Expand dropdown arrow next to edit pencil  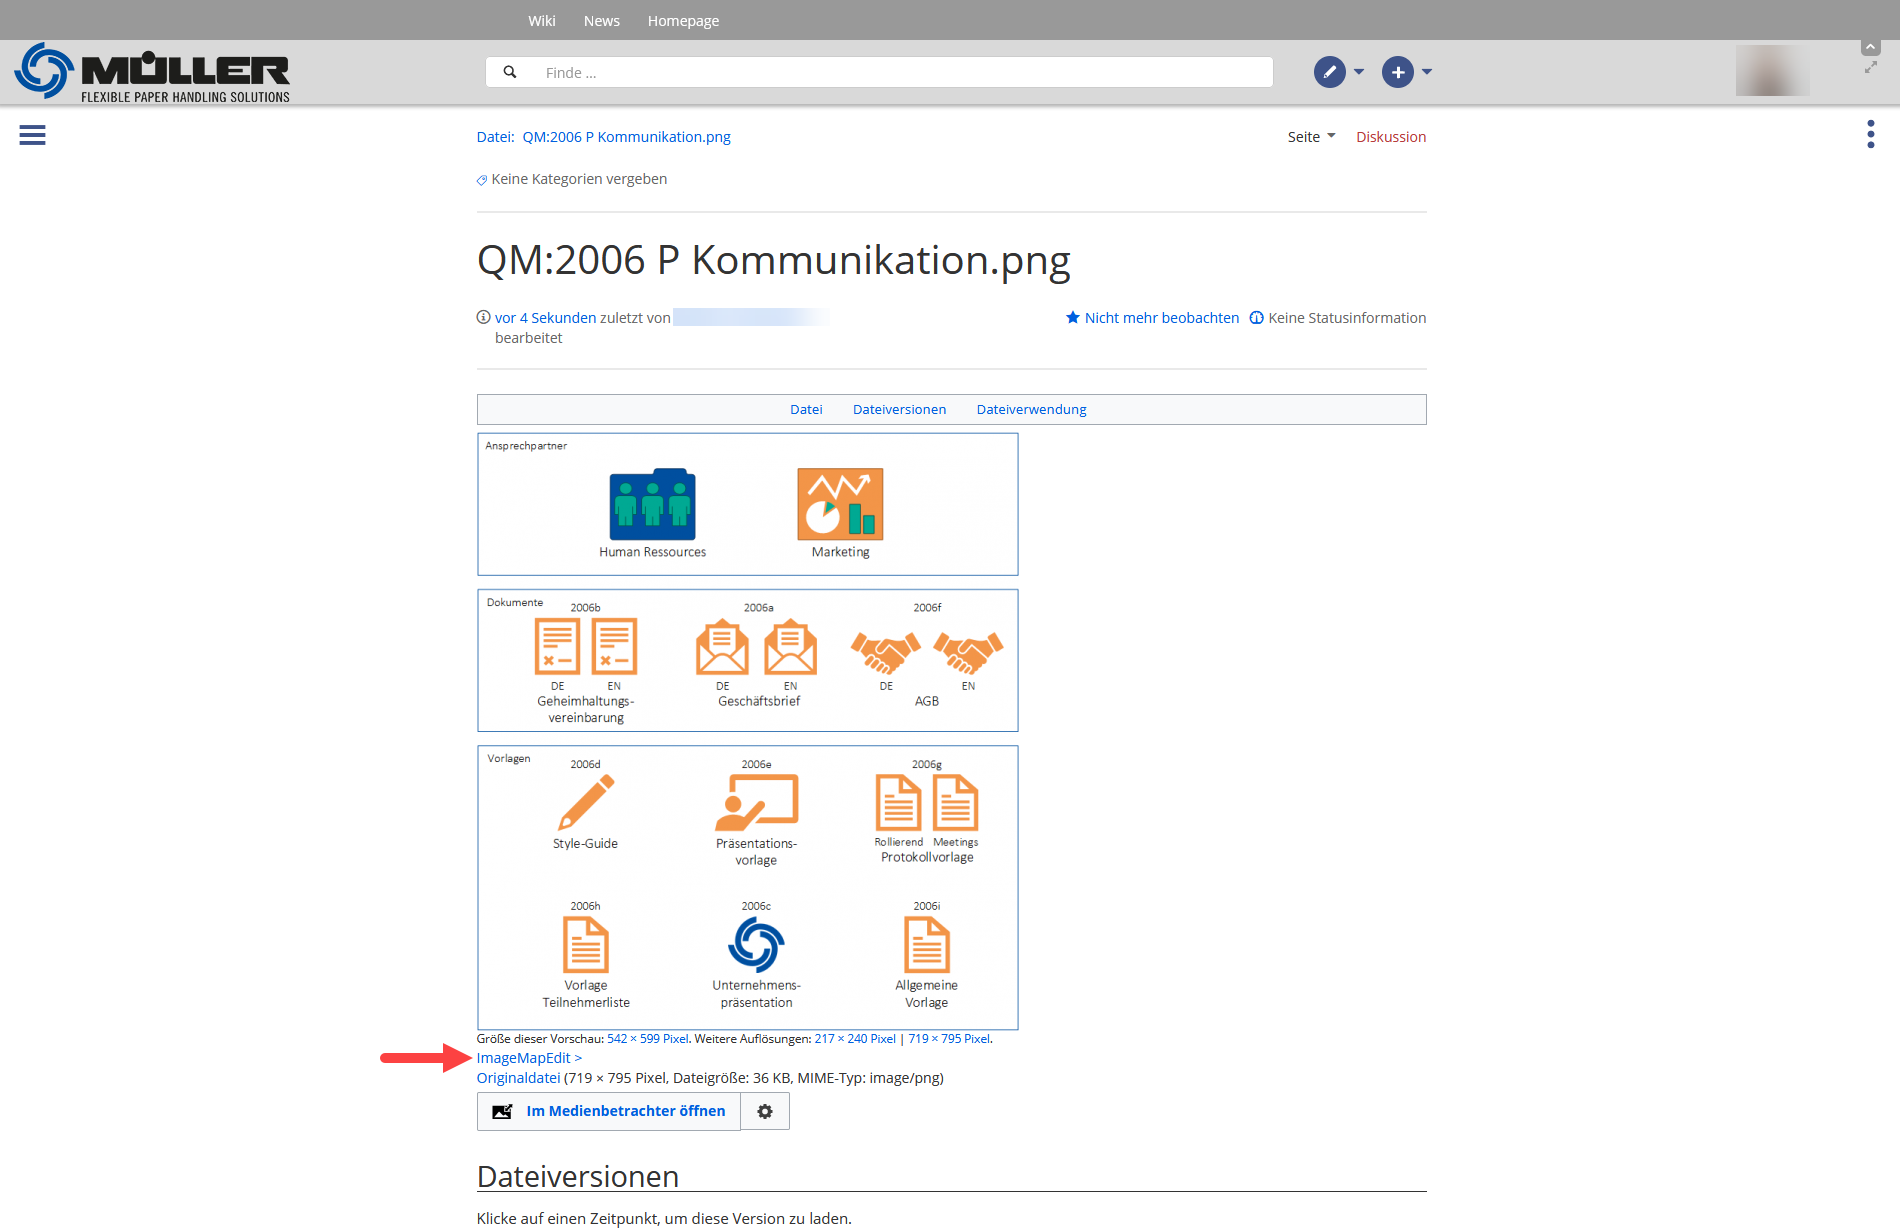(1359, 72)
